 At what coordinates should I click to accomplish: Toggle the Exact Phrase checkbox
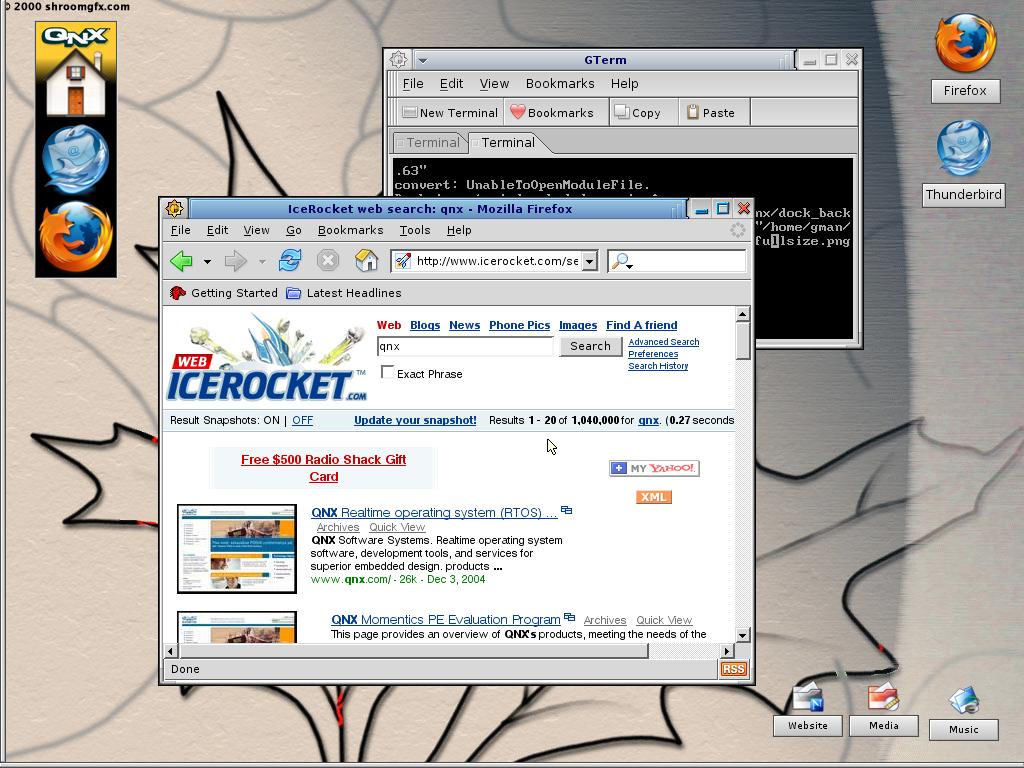tap(387, 372)
